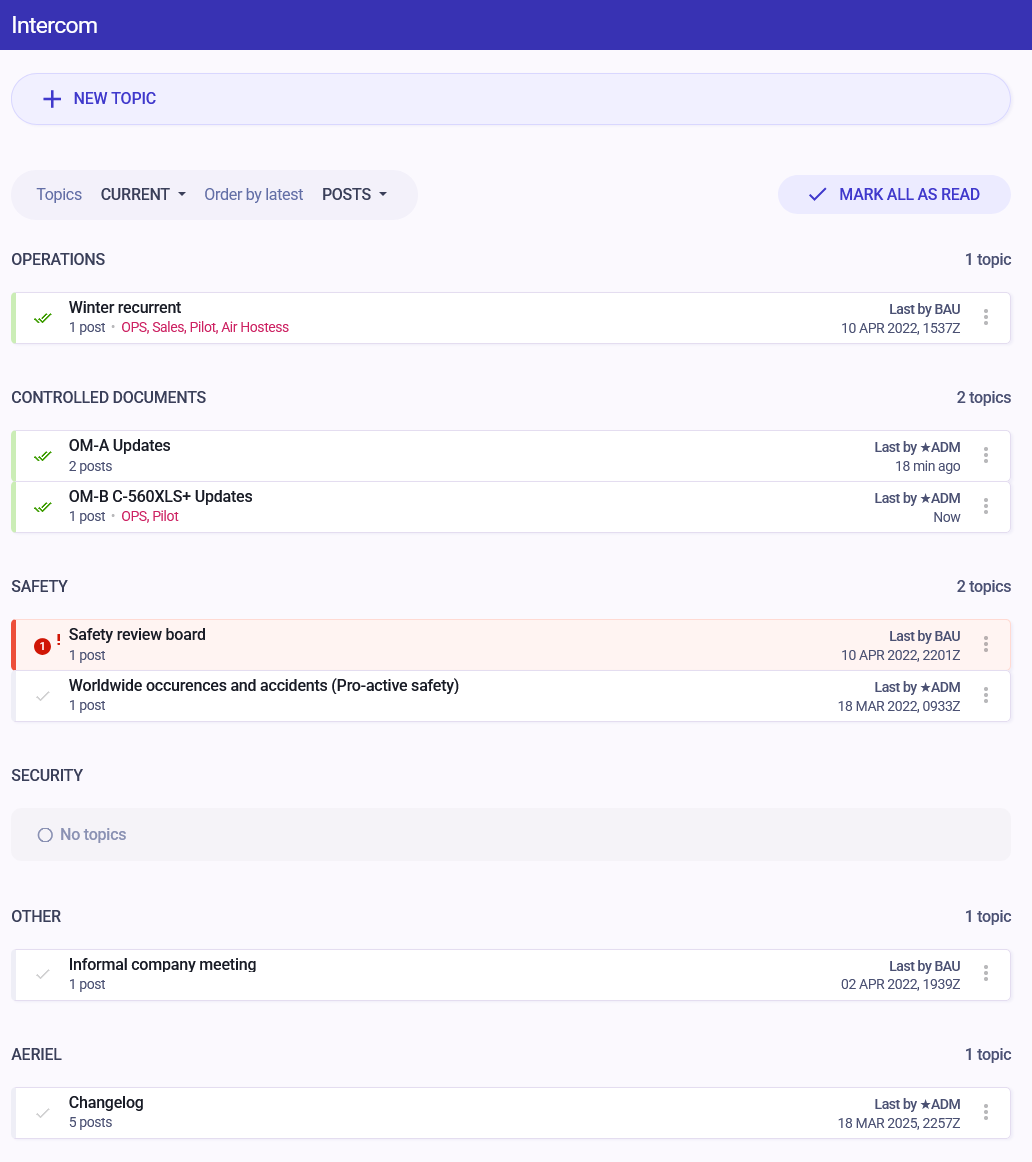The image size is (1032, 1162).
Task: Click the Intercom header title
Action: tap(54, 25)
